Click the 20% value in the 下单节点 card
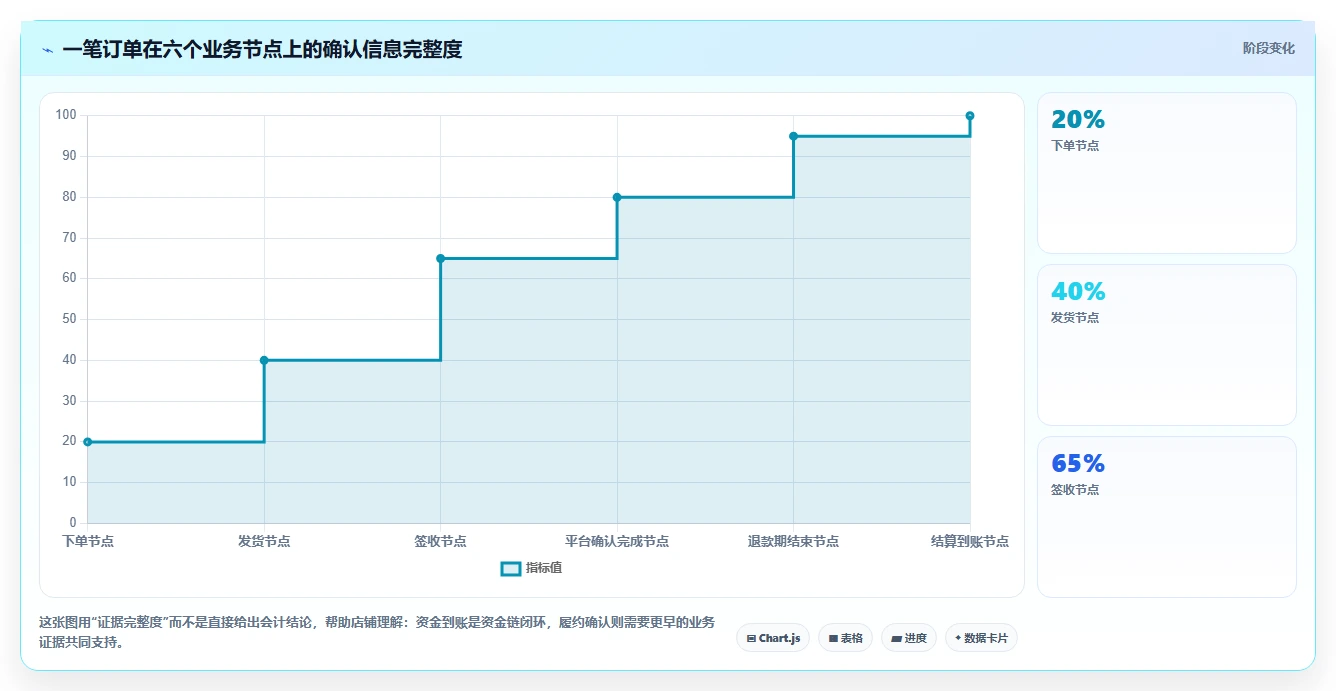 point(1078,120)
